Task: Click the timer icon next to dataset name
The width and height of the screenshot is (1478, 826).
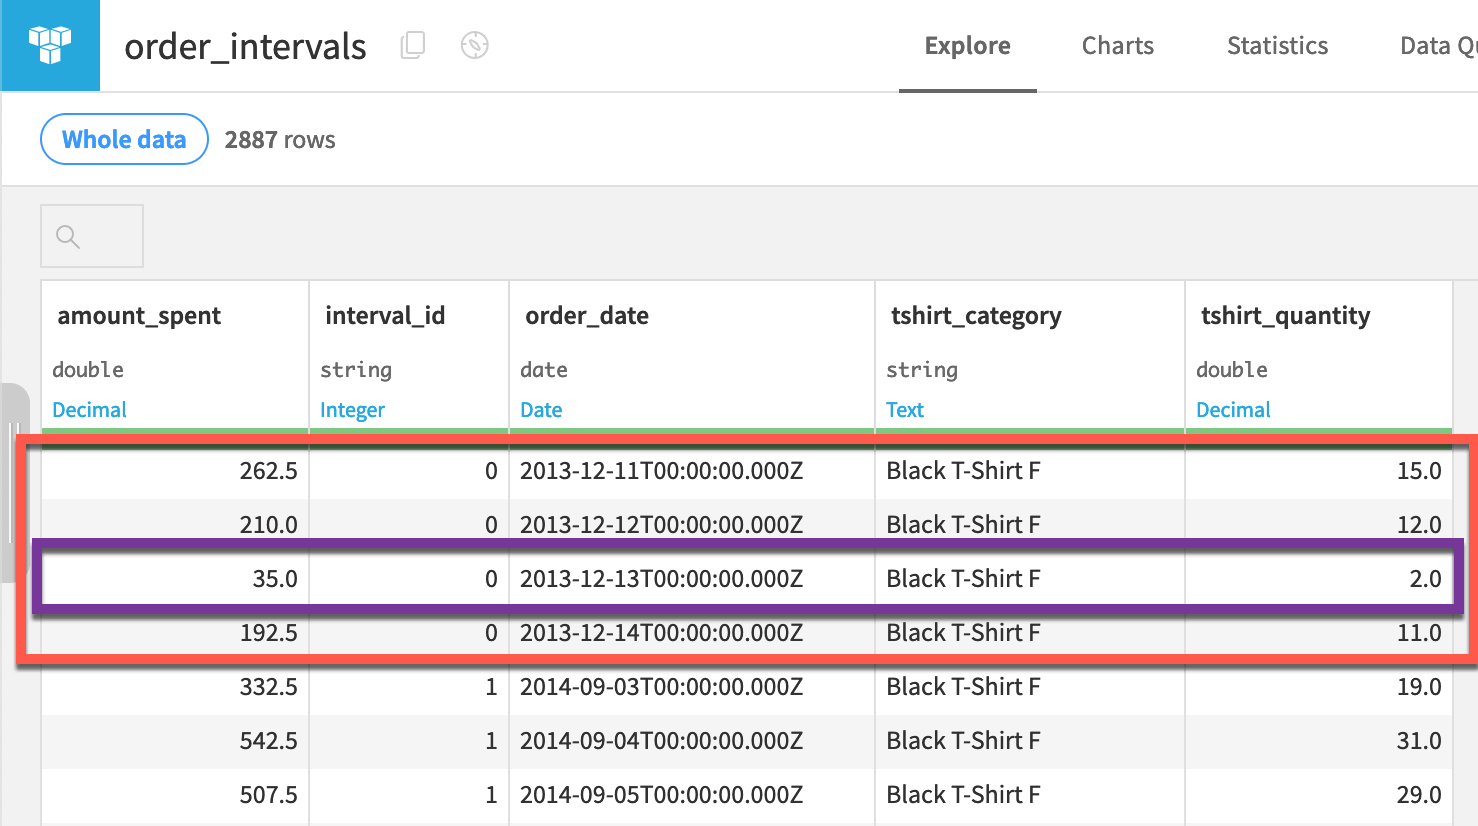Action: (x=473, y=46)
